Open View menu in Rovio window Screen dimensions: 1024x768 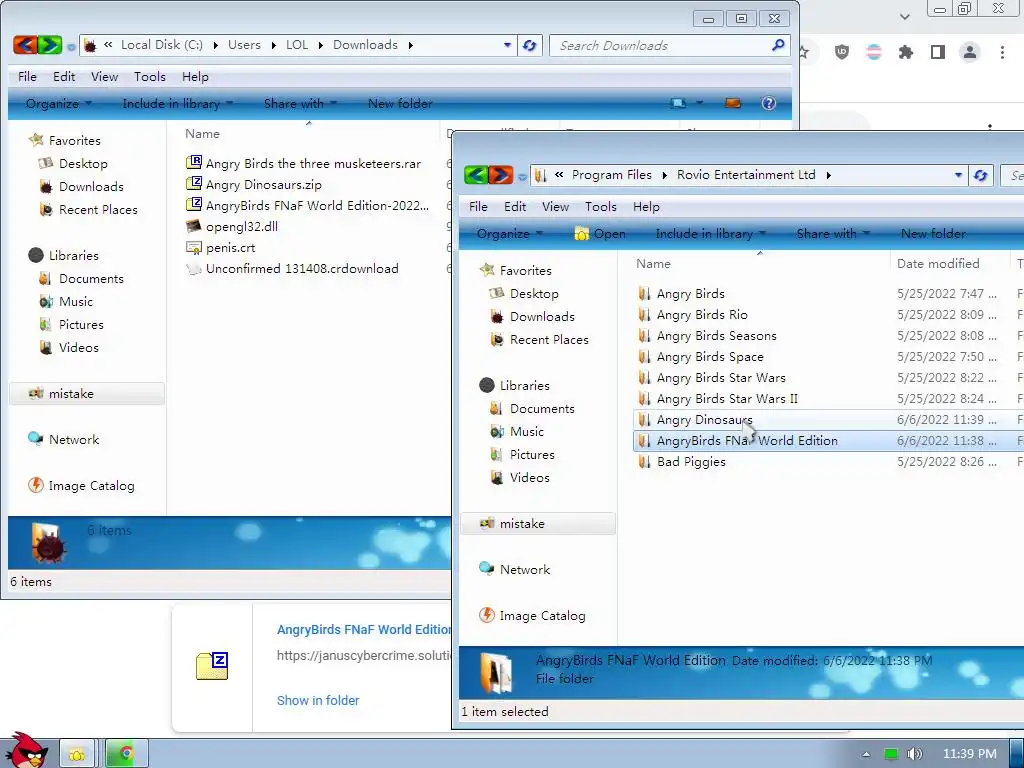point(555,206)
